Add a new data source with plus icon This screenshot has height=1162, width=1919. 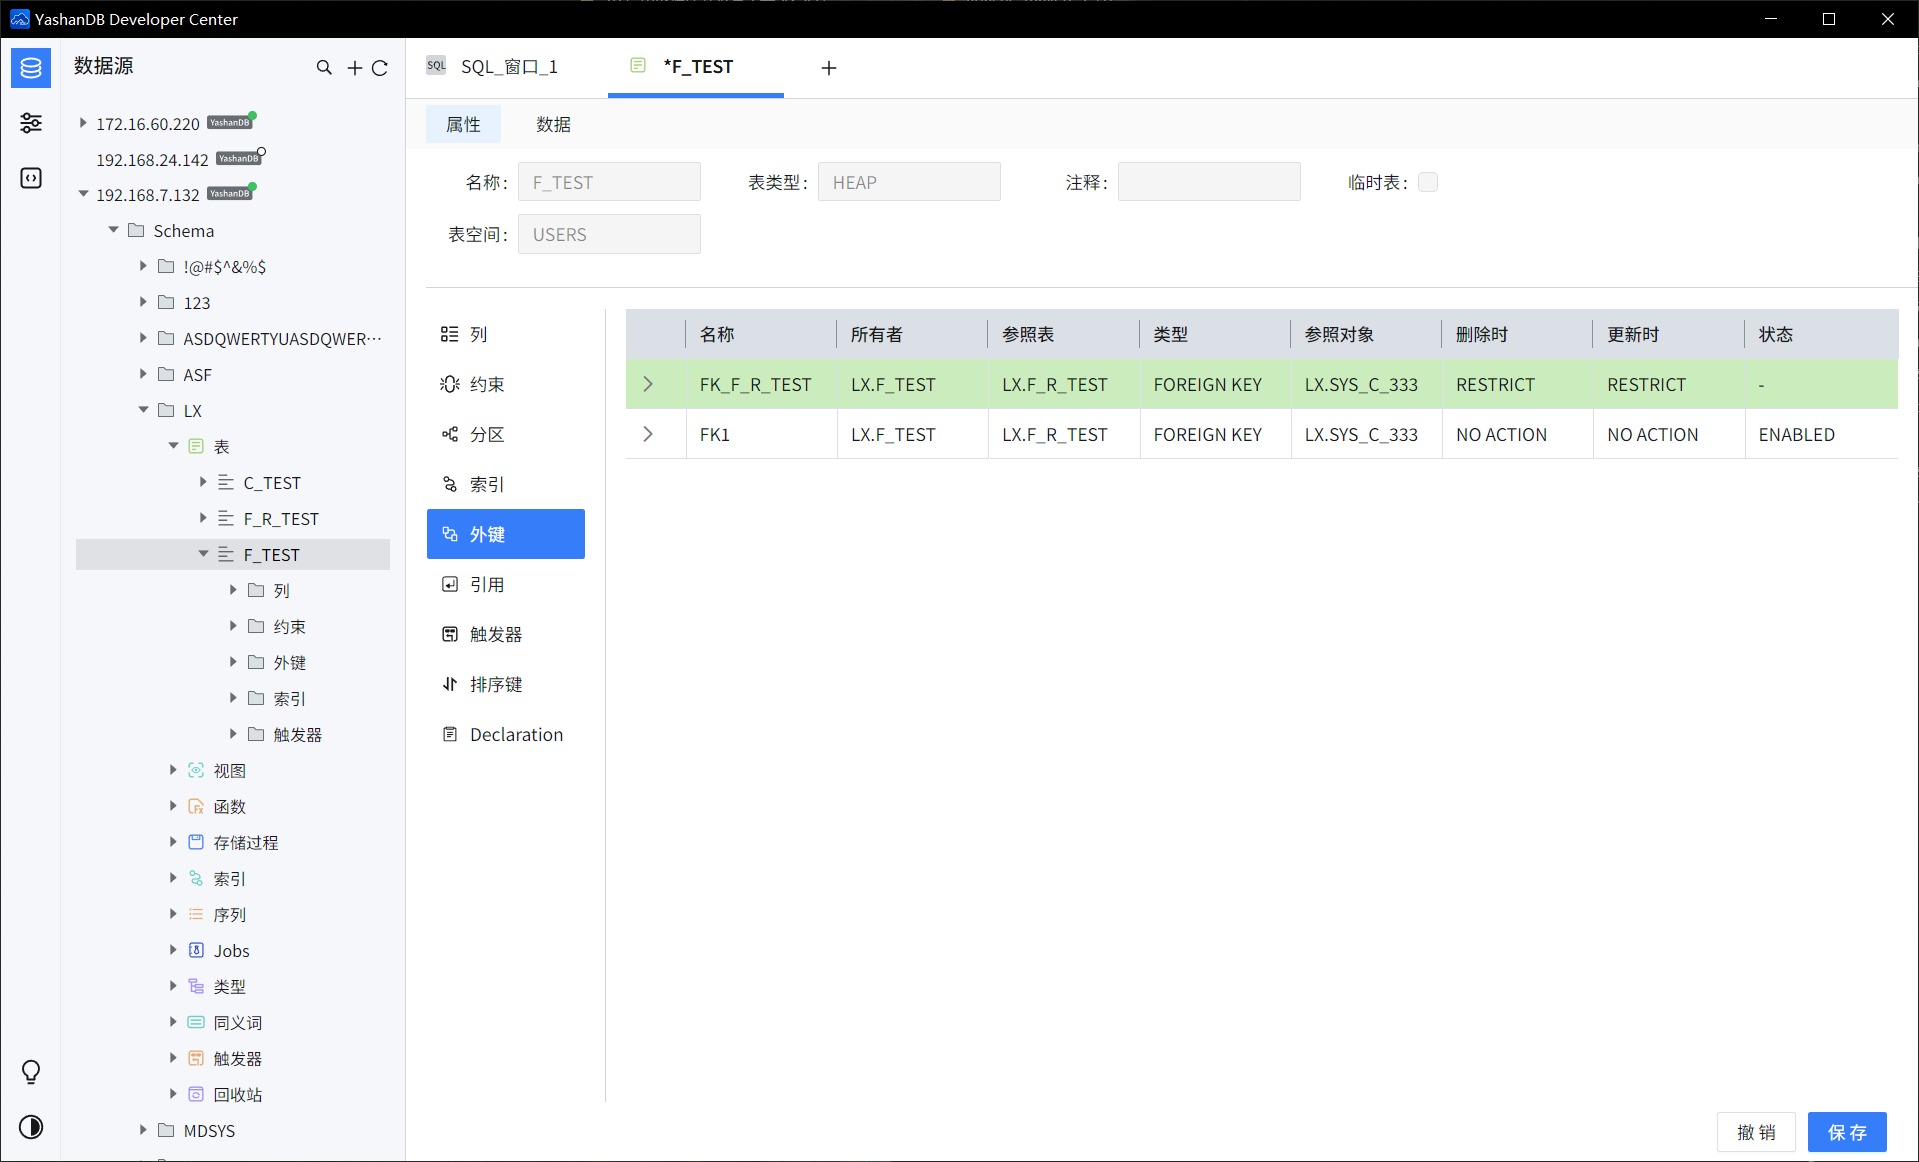(354, 68)
